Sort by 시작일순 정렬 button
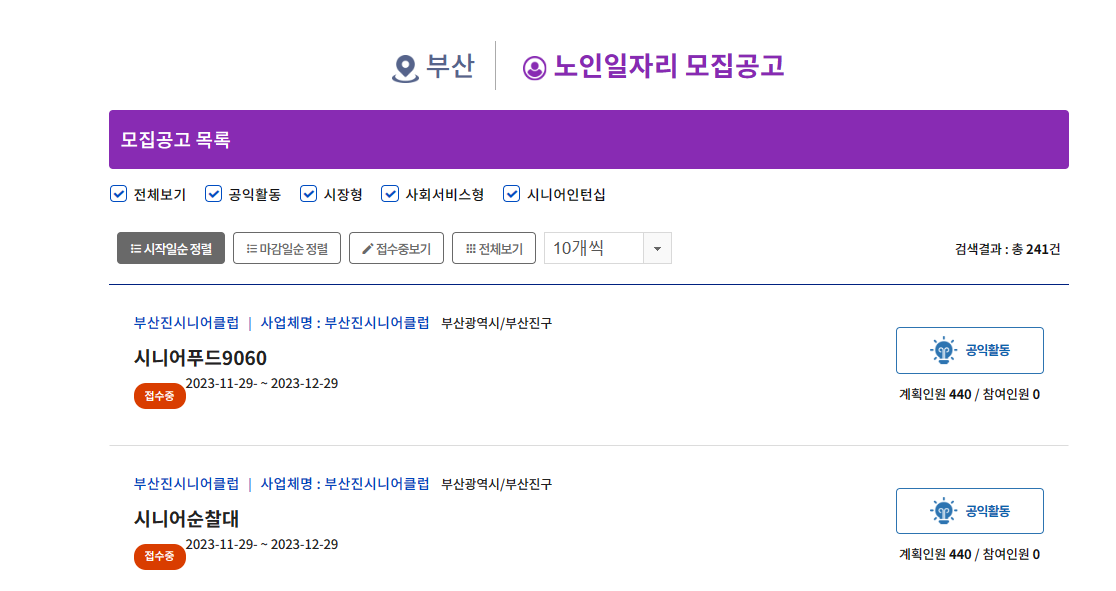This screenshot has height=591, width=1116. [171, 248]
